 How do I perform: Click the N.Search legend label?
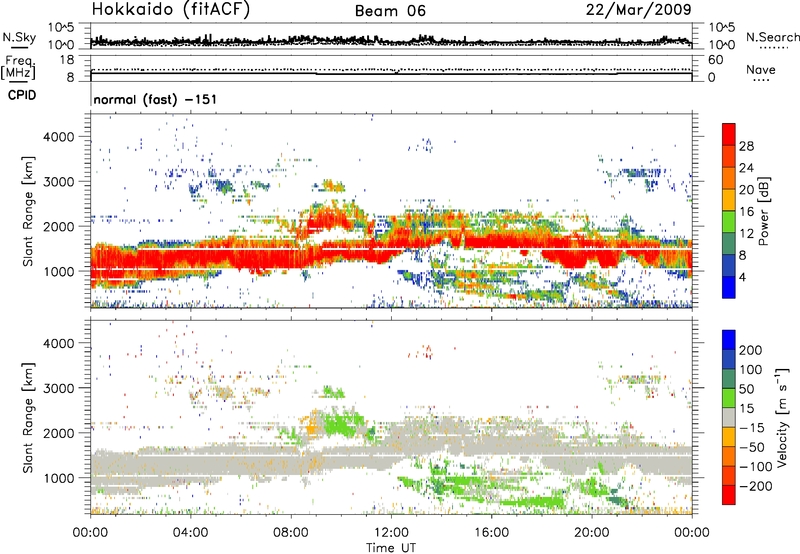tap(773, 37)
